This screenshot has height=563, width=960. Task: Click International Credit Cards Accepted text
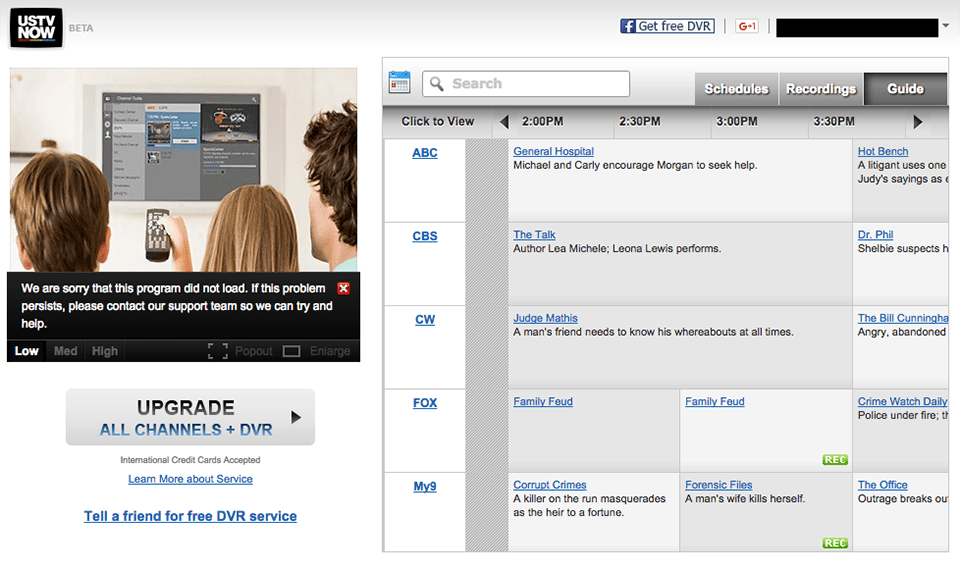pyautogui.click(x=190, y=460)
